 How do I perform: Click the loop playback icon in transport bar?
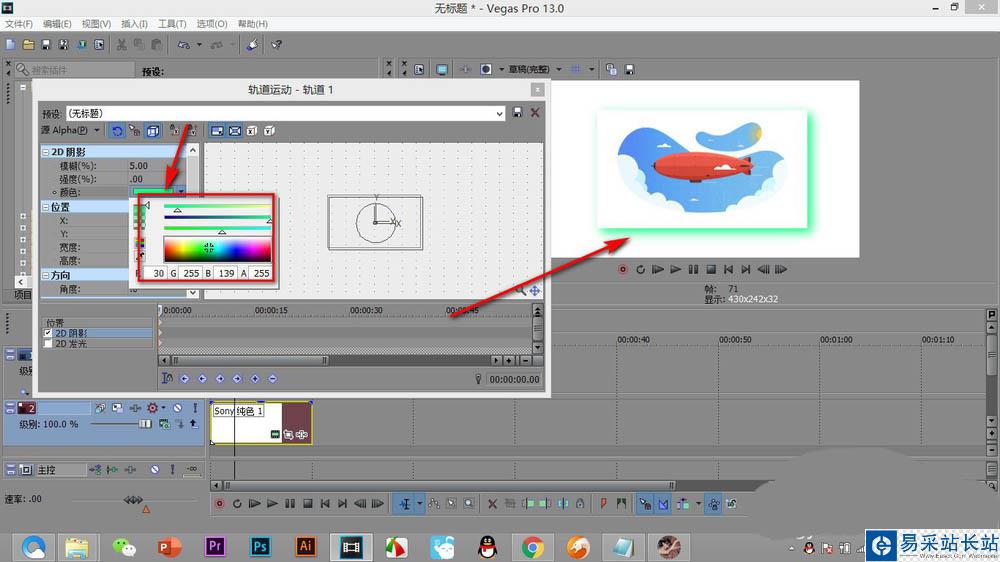click(x=237, y=503)
